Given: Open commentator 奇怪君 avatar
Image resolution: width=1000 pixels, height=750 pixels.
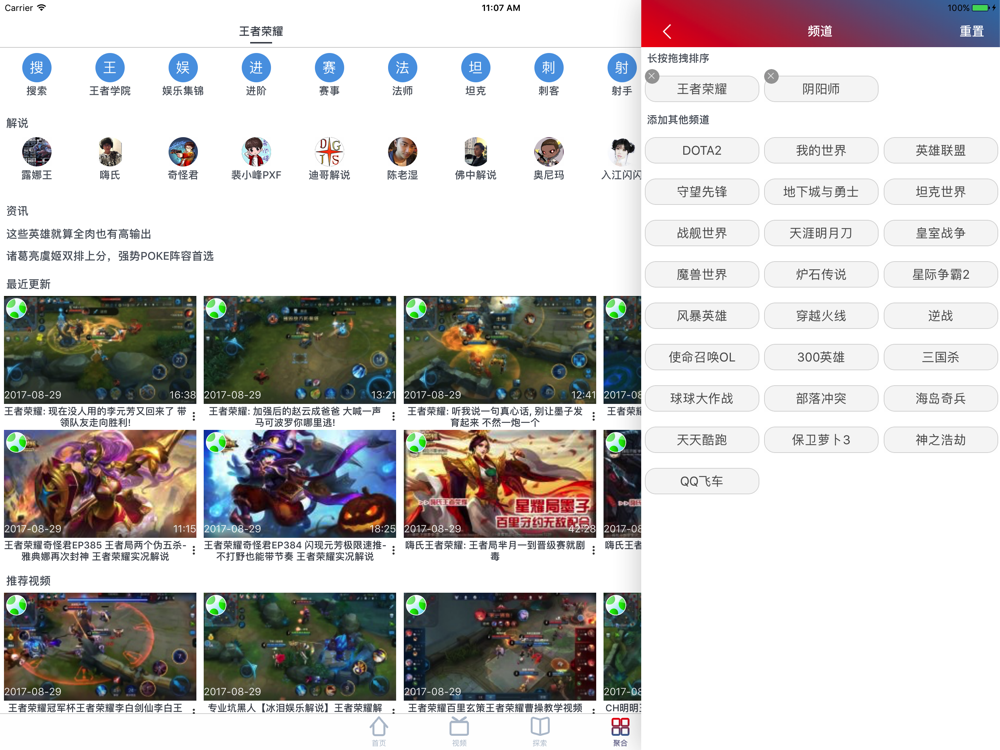Looking at the screenshot, I should pyautogui.click(x=183, y=152).
